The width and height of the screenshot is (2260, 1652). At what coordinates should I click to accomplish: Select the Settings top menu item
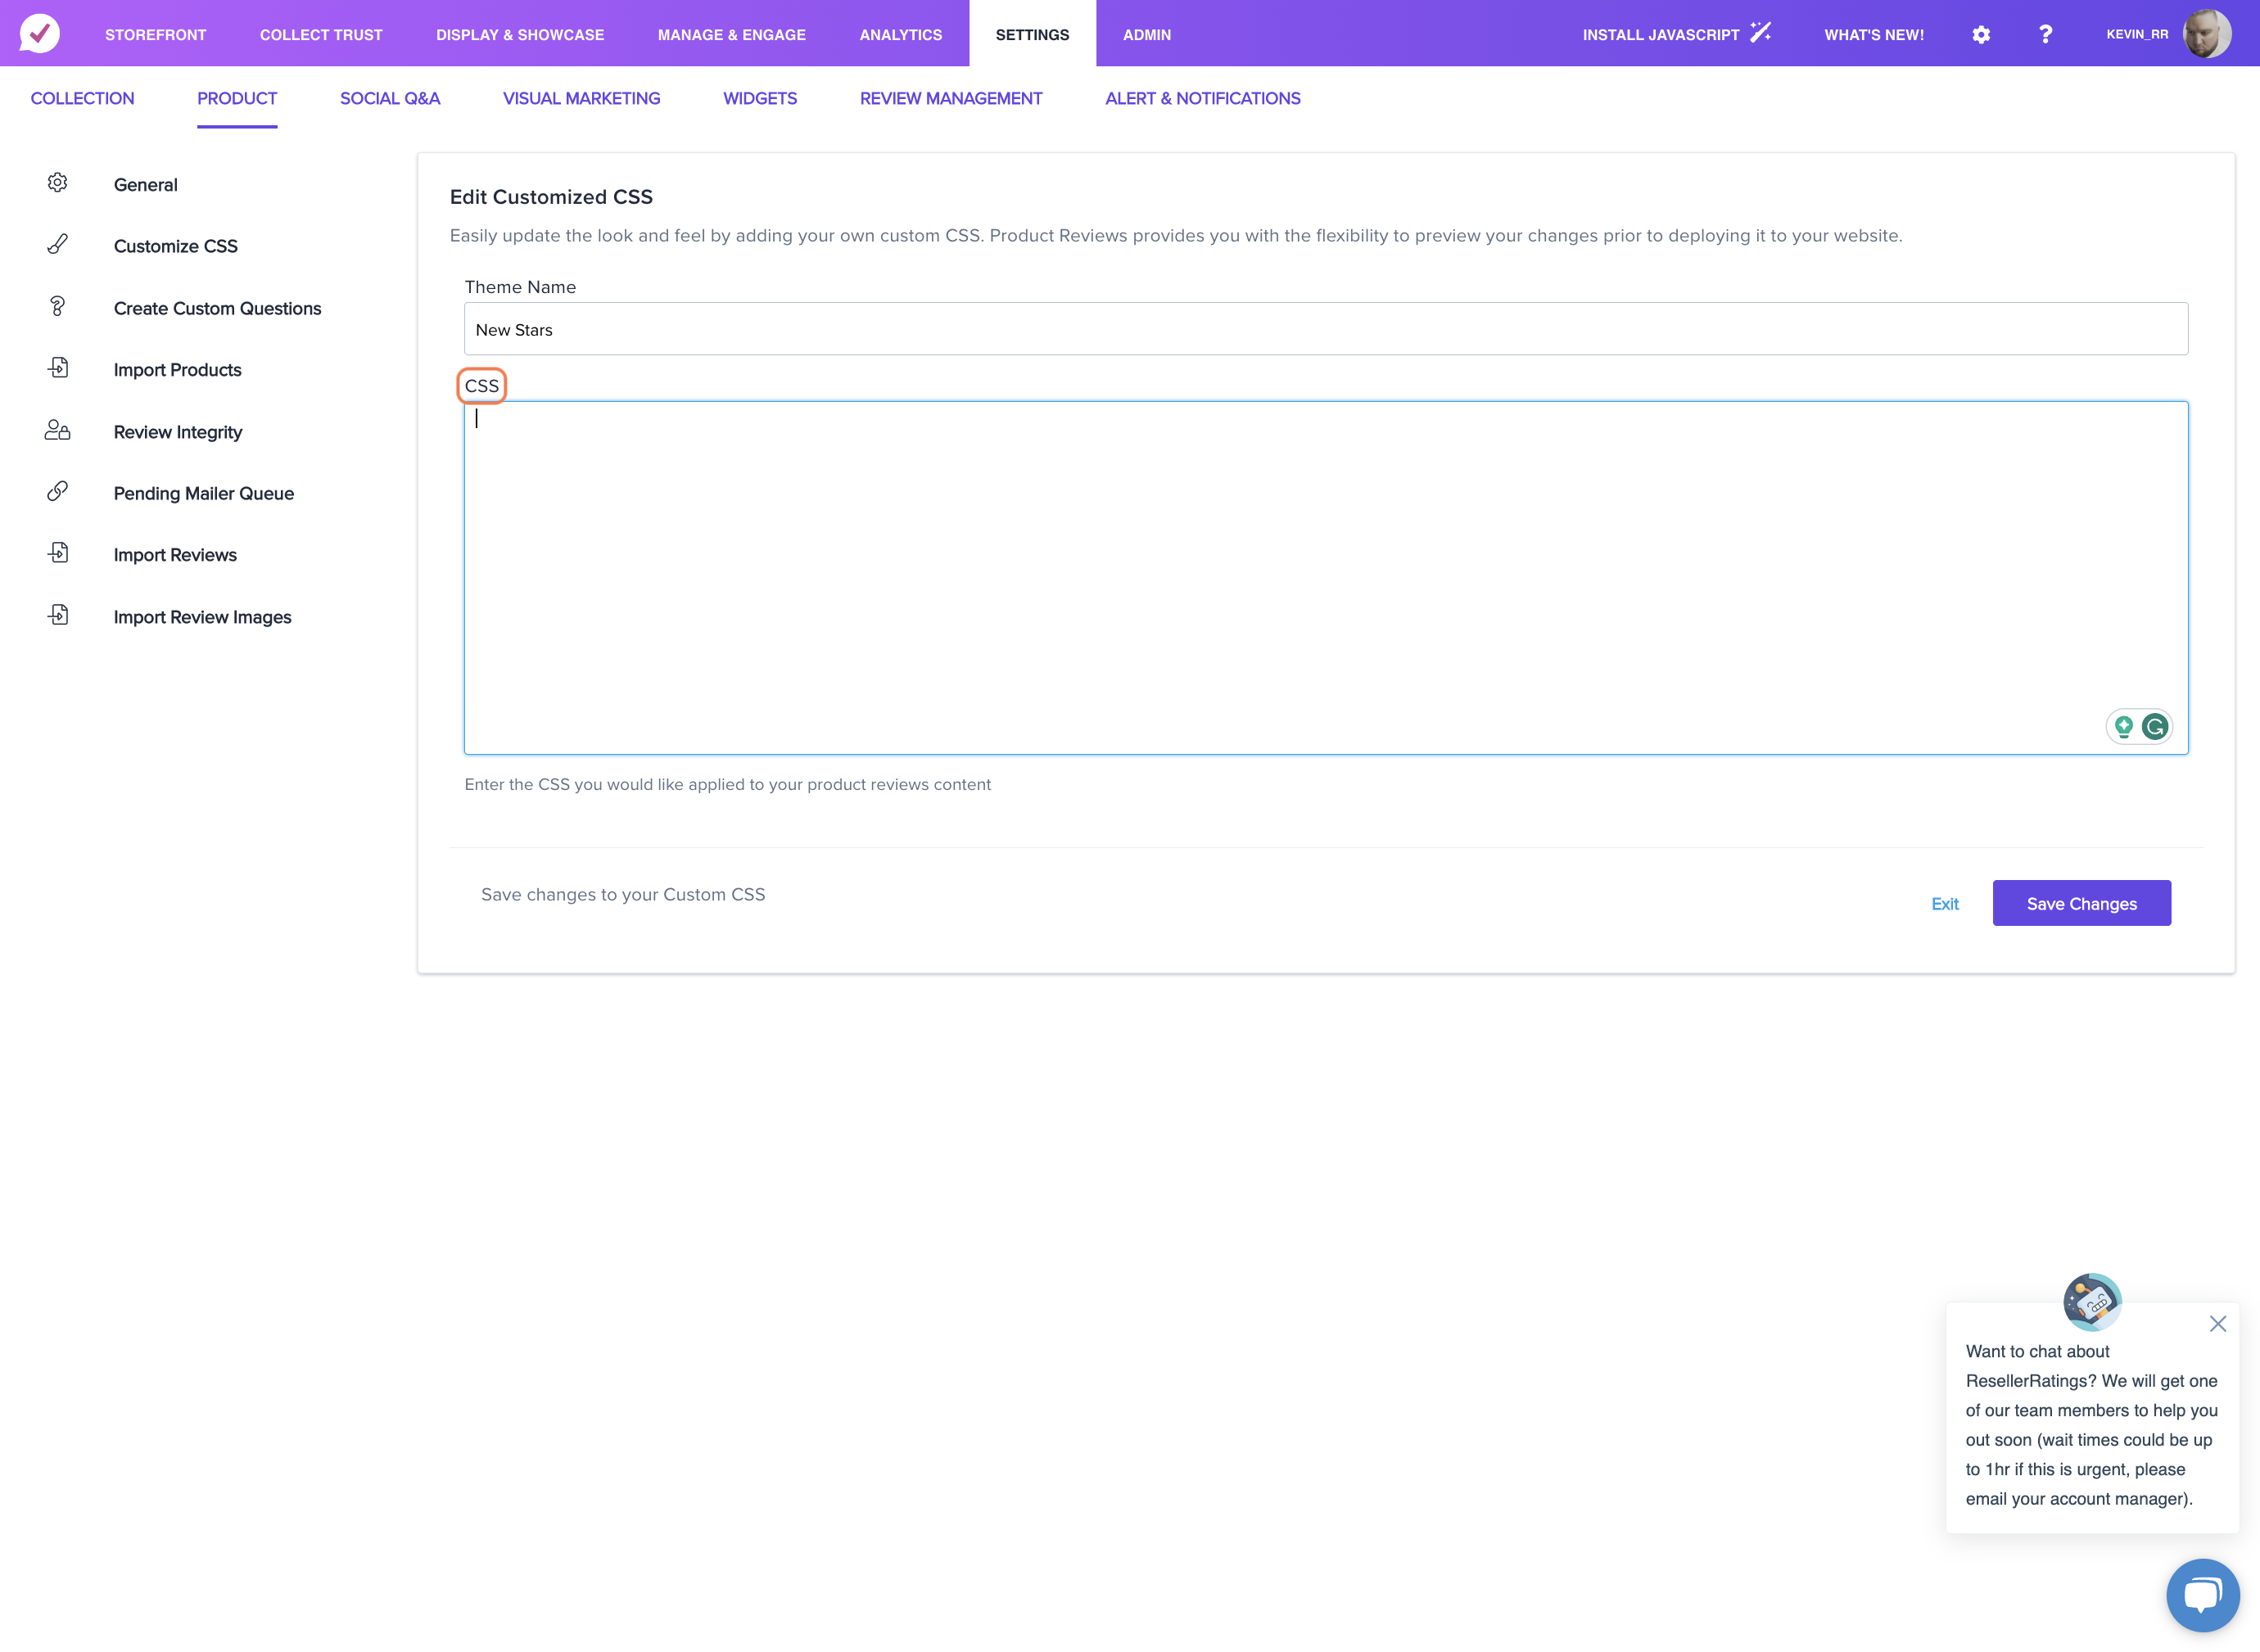[1033, 34]
